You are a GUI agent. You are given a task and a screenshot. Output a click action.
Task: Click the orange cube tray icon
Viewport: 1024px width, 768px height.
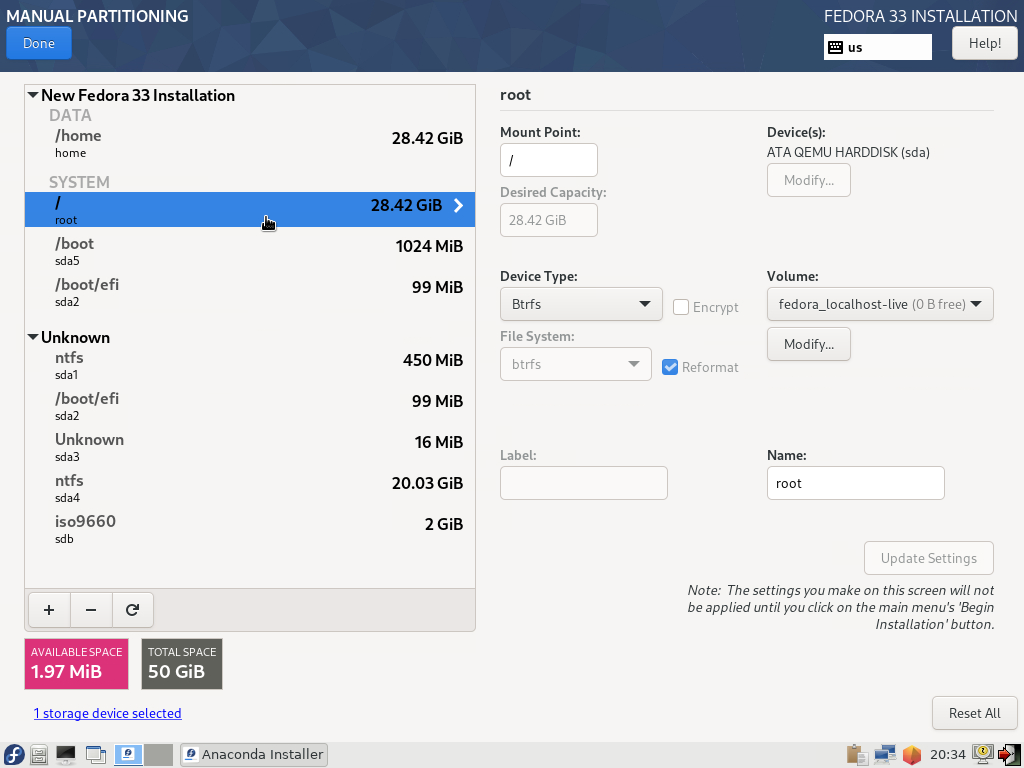click(912, 754)
